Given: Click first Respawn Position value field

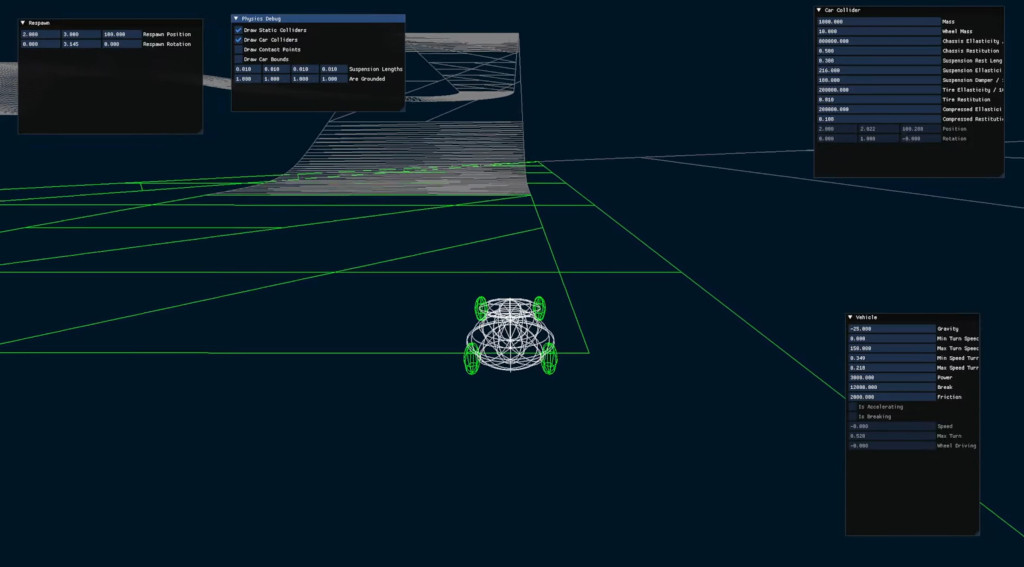Looking at the screenshot, I should tap(39, 34).
